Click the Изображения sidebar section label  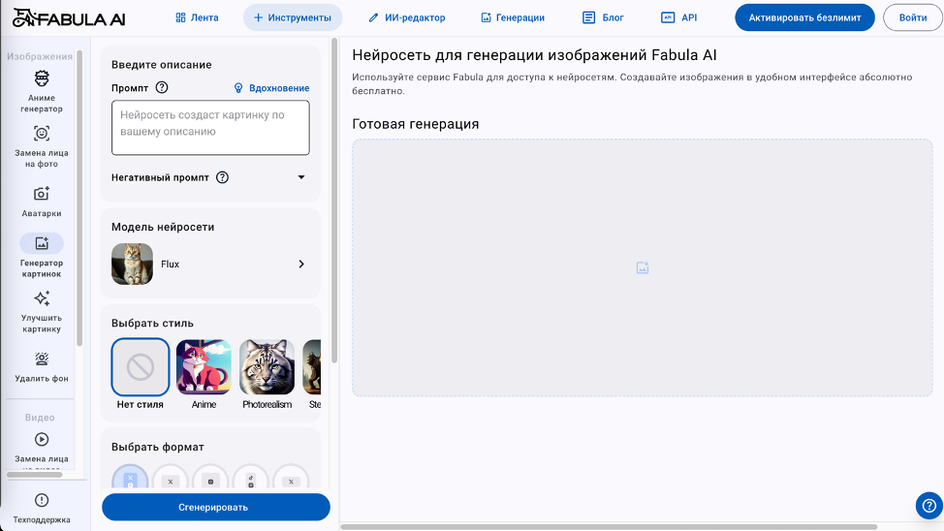point(40,56)
